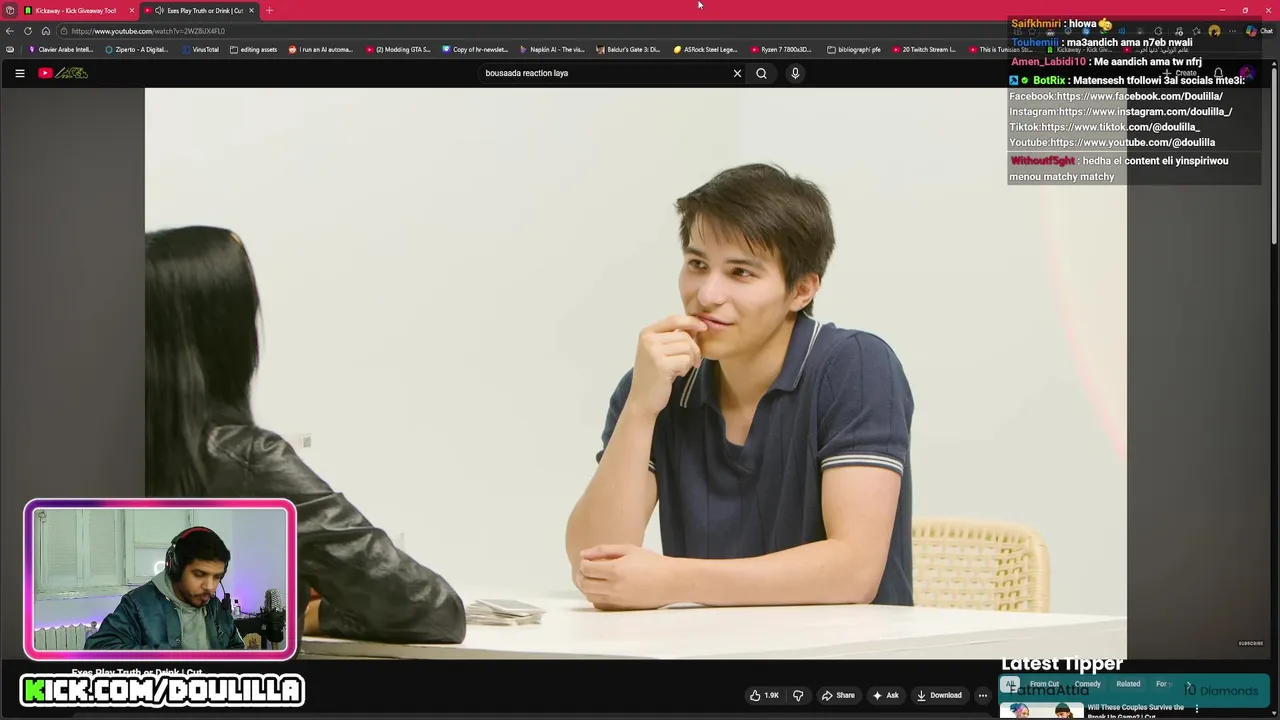Open VirusTotal bookmark
This screenshot has height=720, width=1280.
pos(200,49)
